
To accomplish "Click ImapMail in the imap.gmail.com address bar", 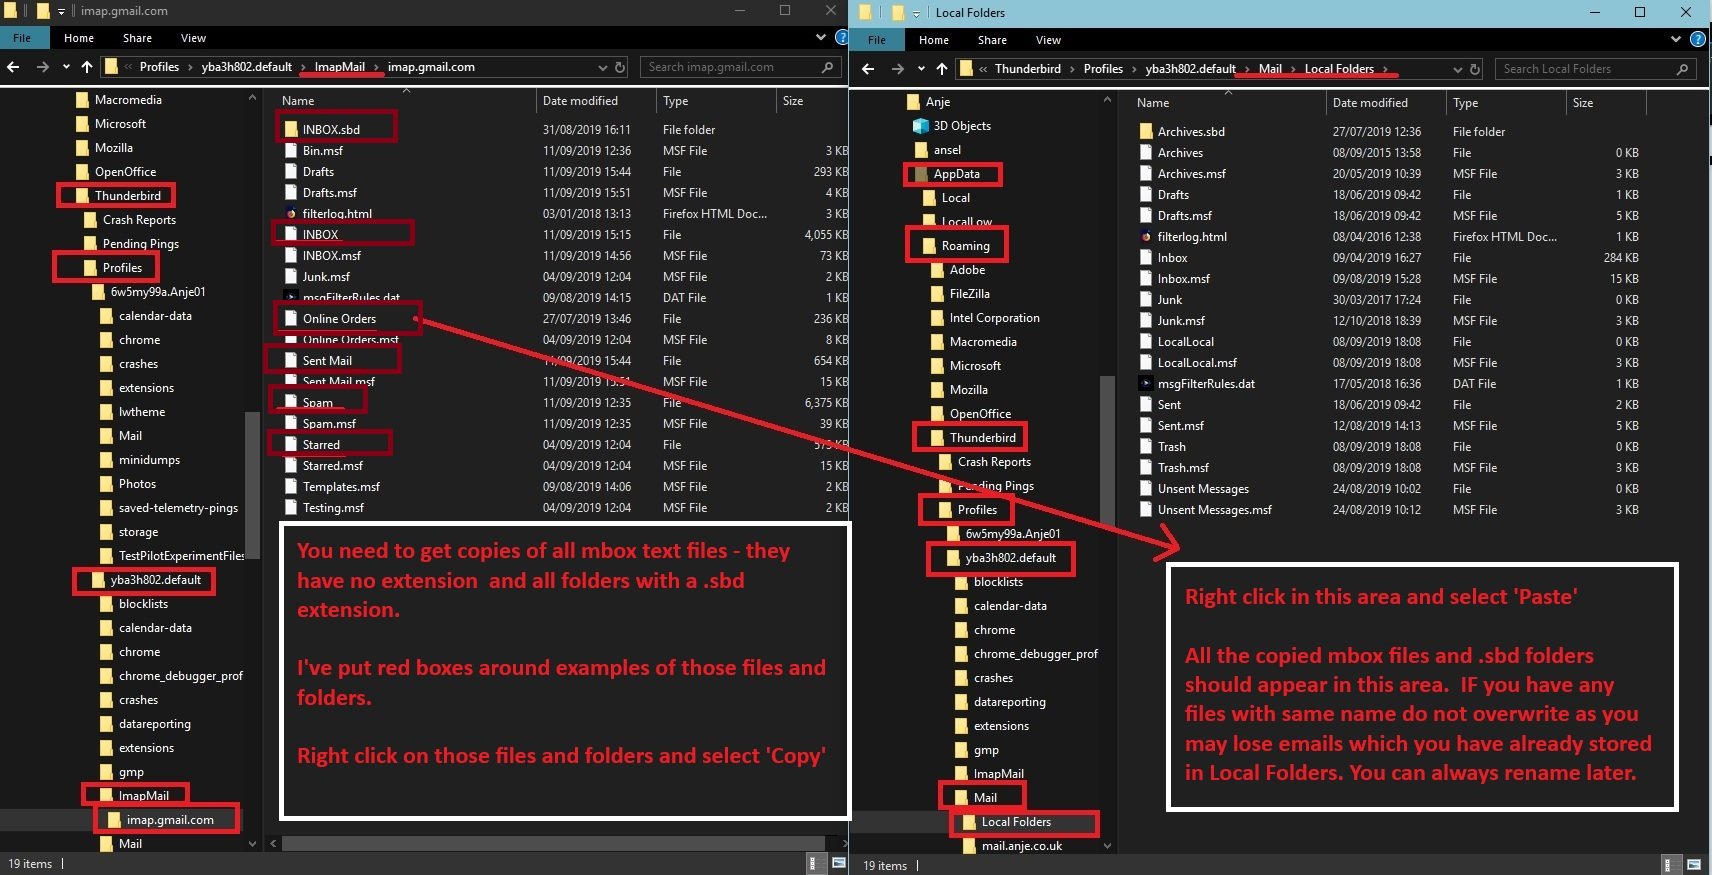I will [340, 67].
